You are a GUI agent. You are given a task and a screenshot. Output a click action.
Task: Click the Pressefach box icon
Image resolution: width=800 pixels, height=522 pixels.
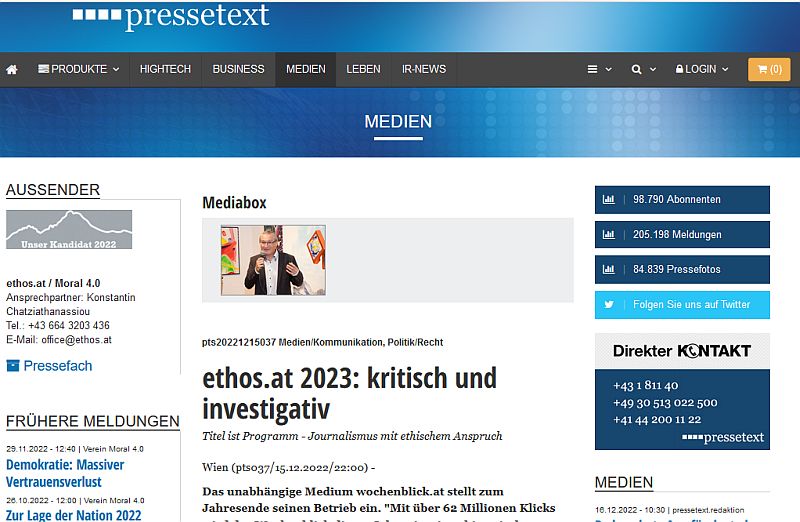click(13, 365)
